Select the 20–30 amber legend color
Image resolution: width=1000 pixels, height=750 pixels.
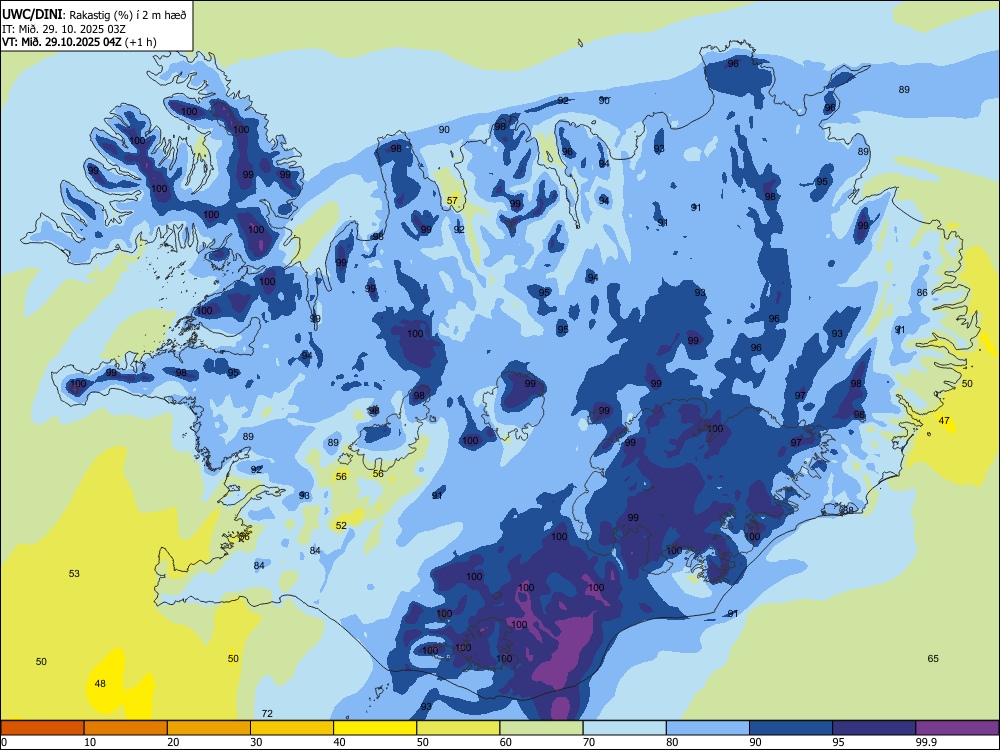209,728
